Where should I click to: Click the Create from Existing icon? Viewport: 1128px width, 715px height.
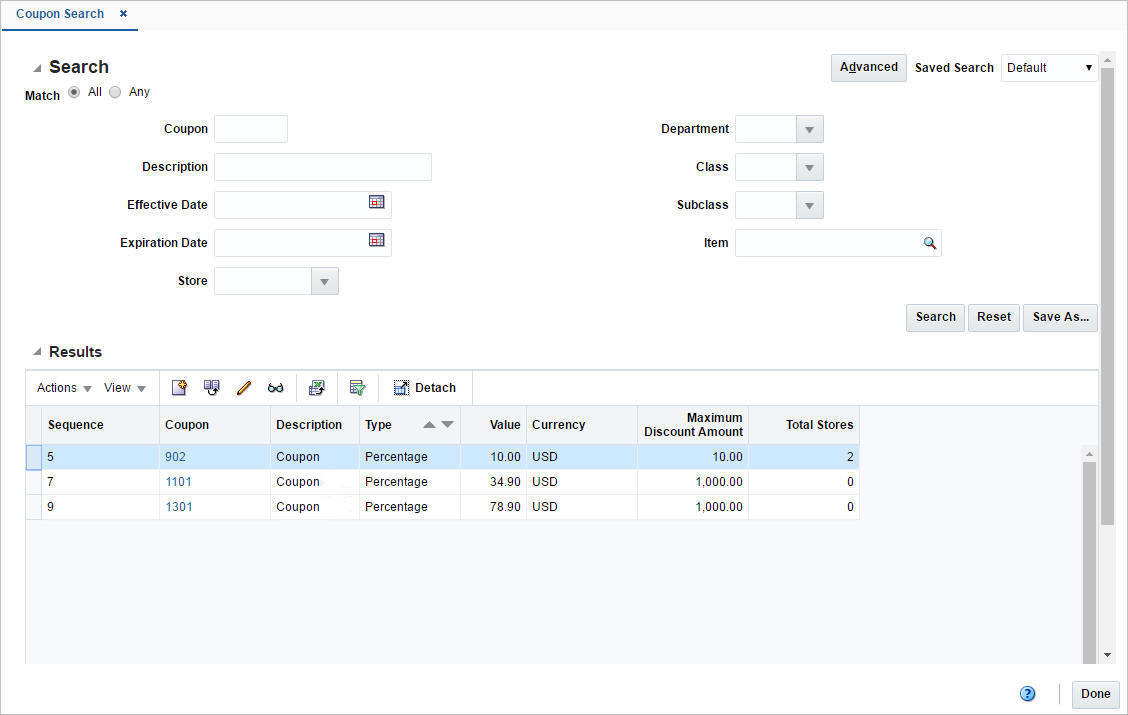pos(212,388)
